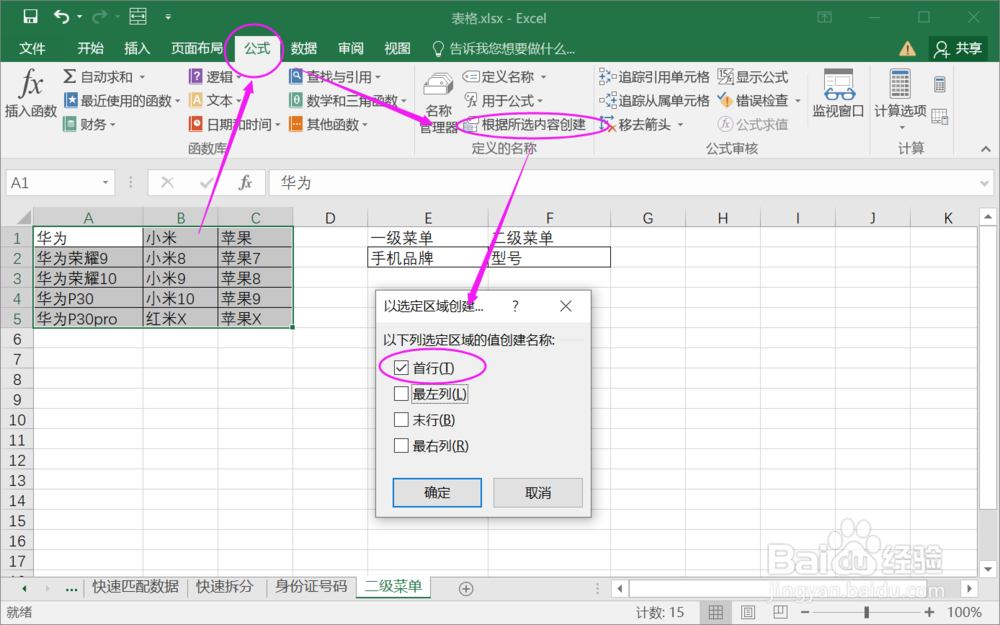
Task: Select cell containing 手机品牌
Action: (427, 258)
